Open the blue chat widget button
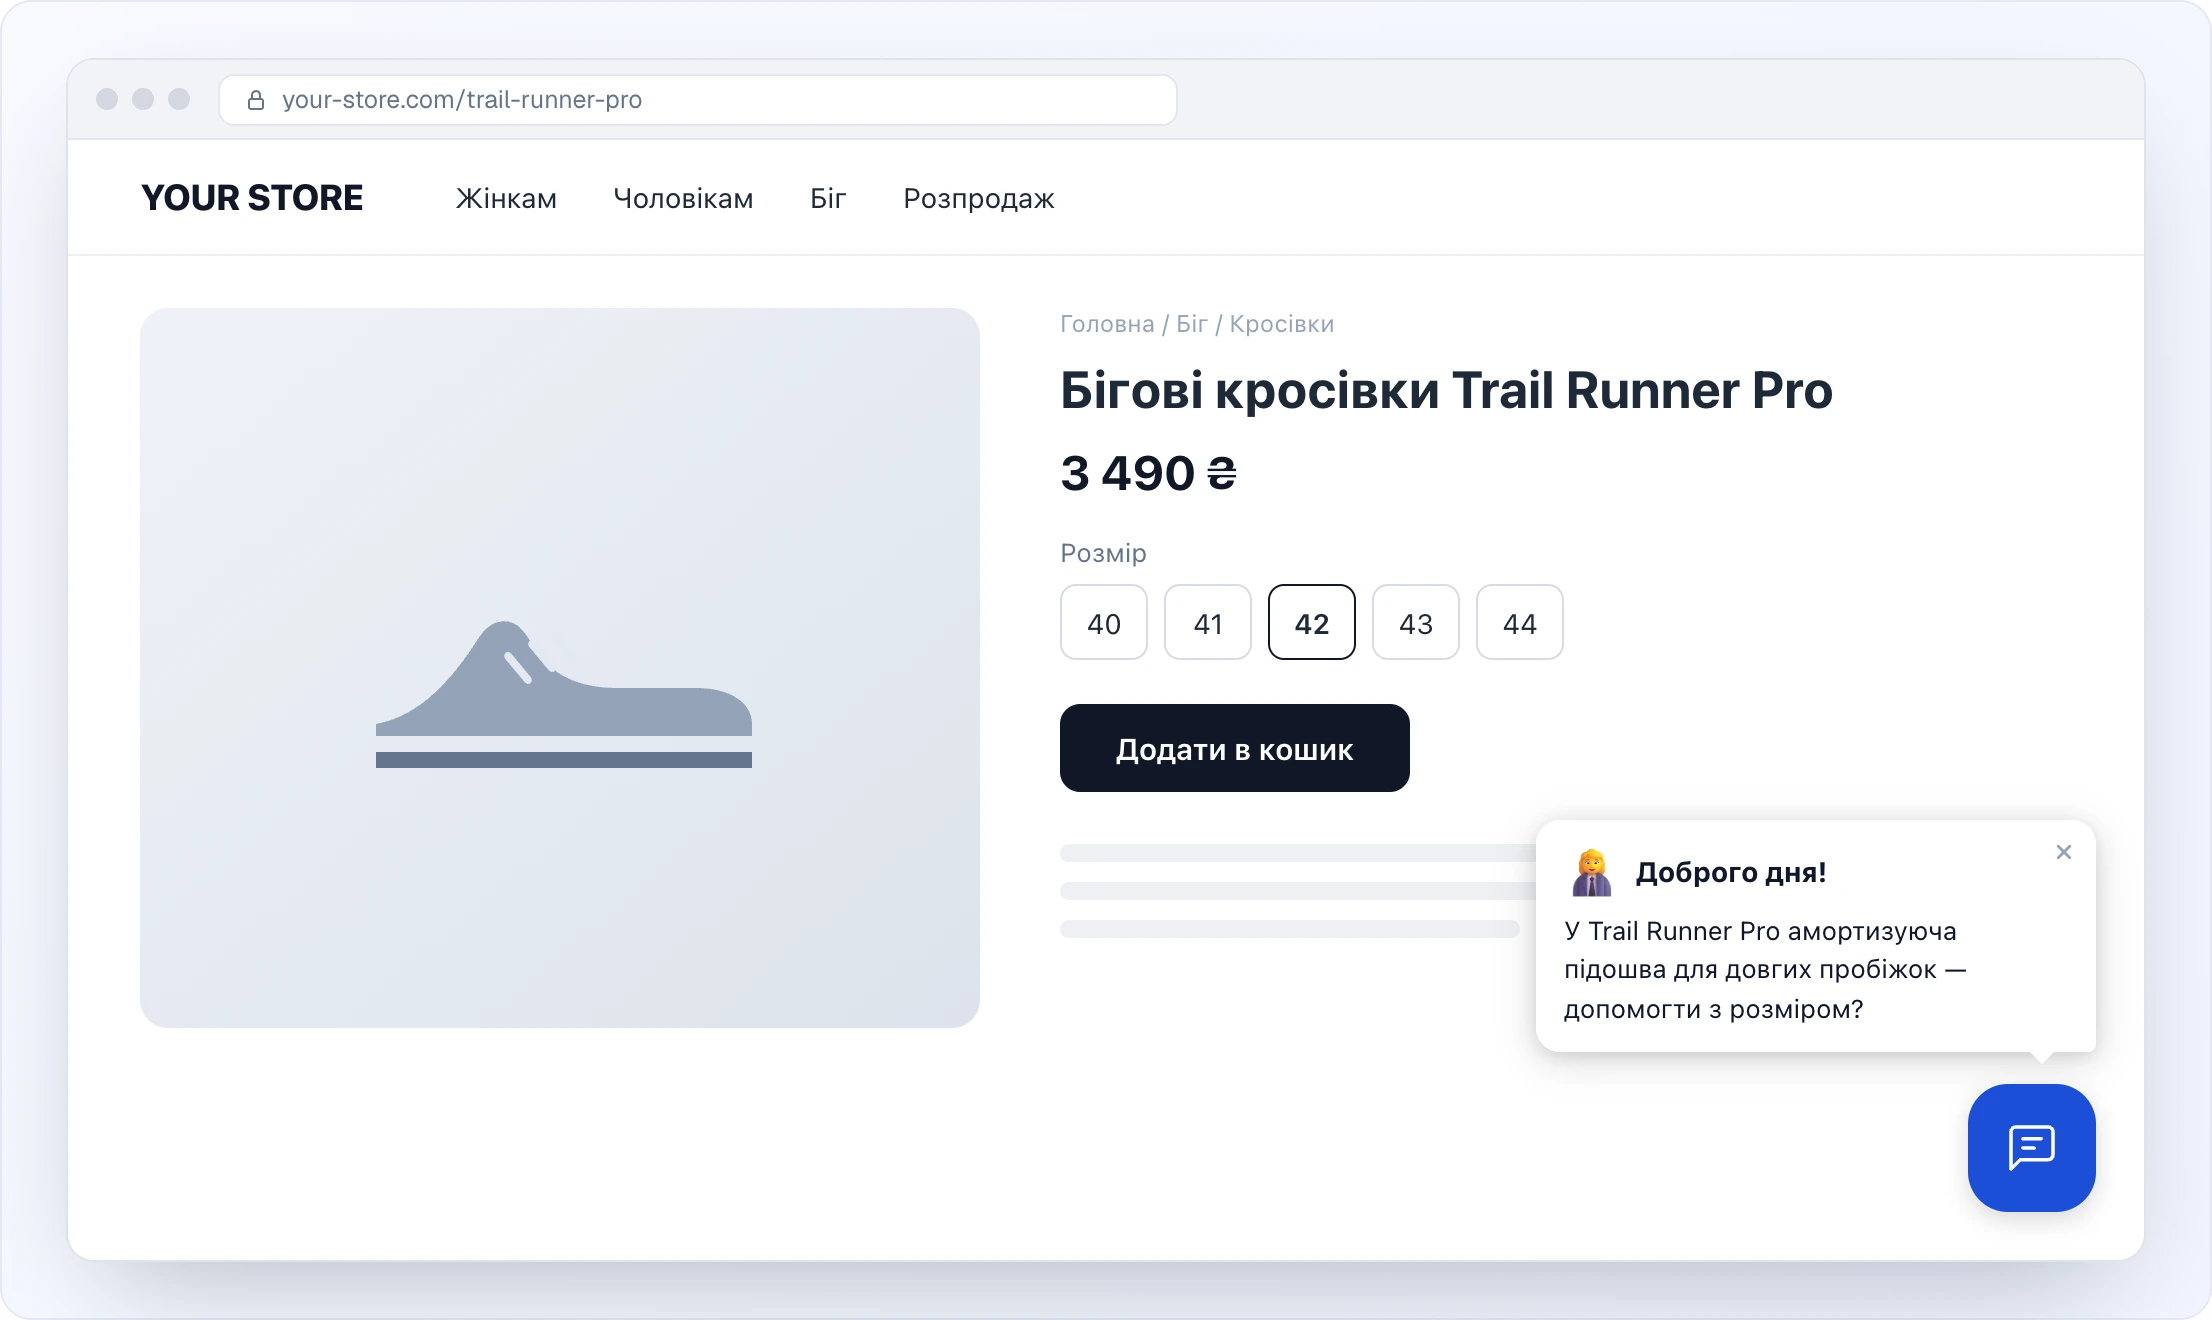 point(2031,1147)
